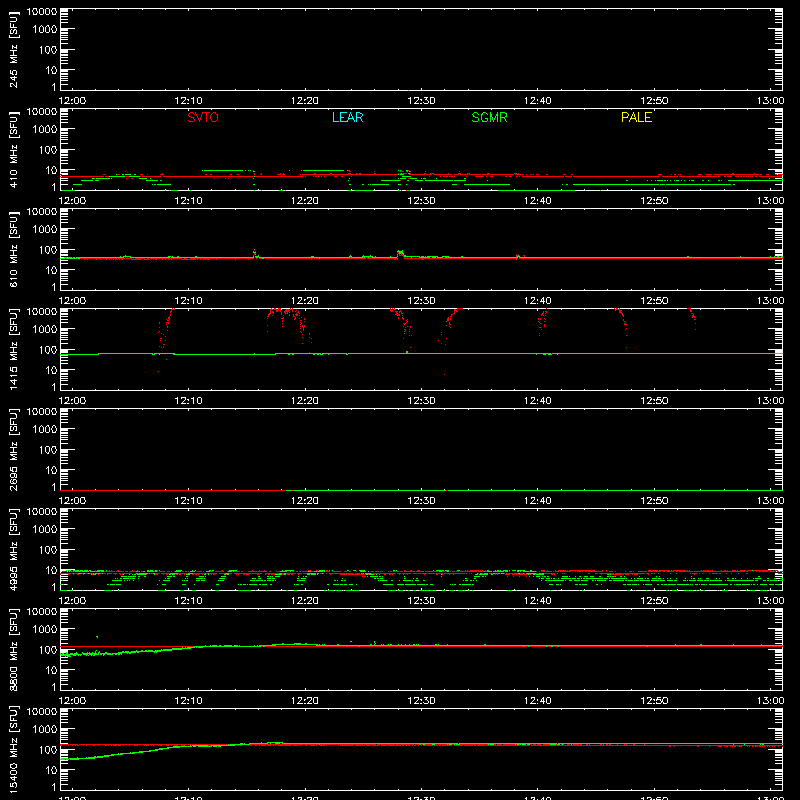Click the 100 y-axis value in 4995 MHz panel

tap(48, 550)
